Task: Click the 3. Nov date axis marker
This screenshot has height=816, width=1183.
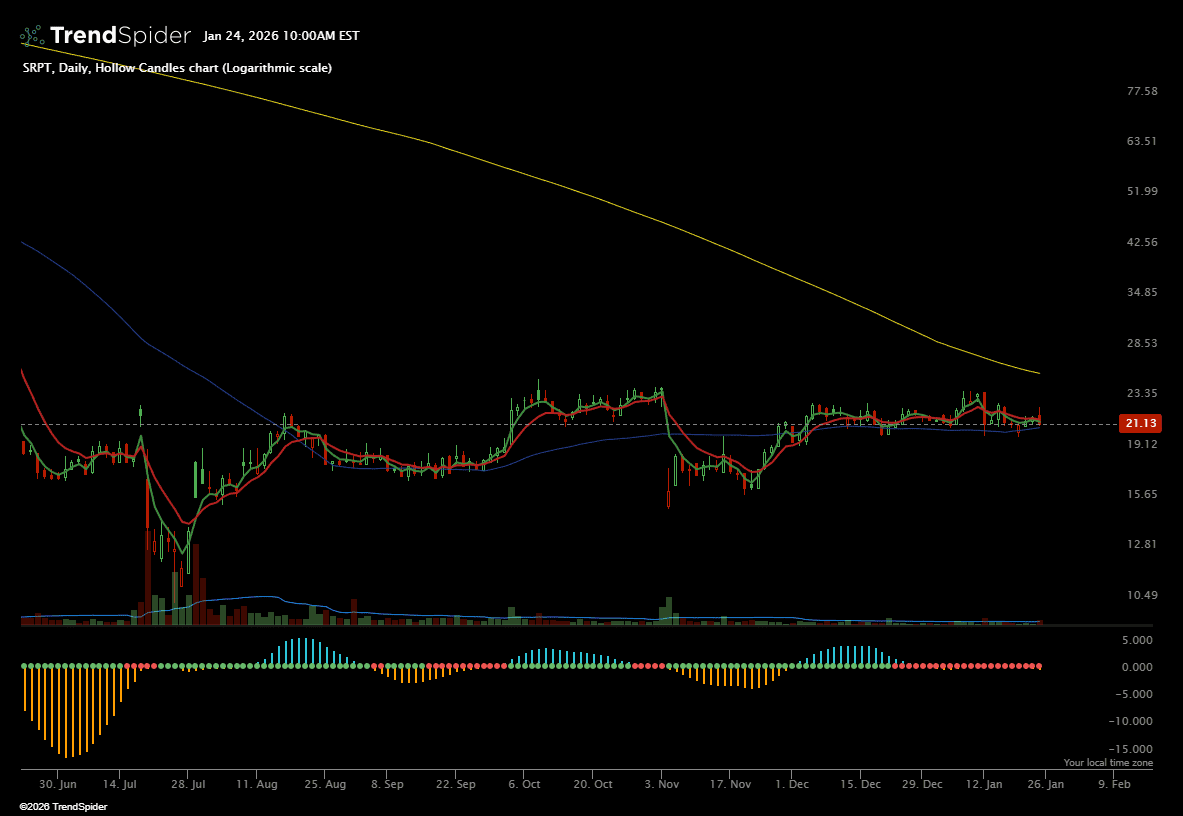Action: [x=662, y=785]
